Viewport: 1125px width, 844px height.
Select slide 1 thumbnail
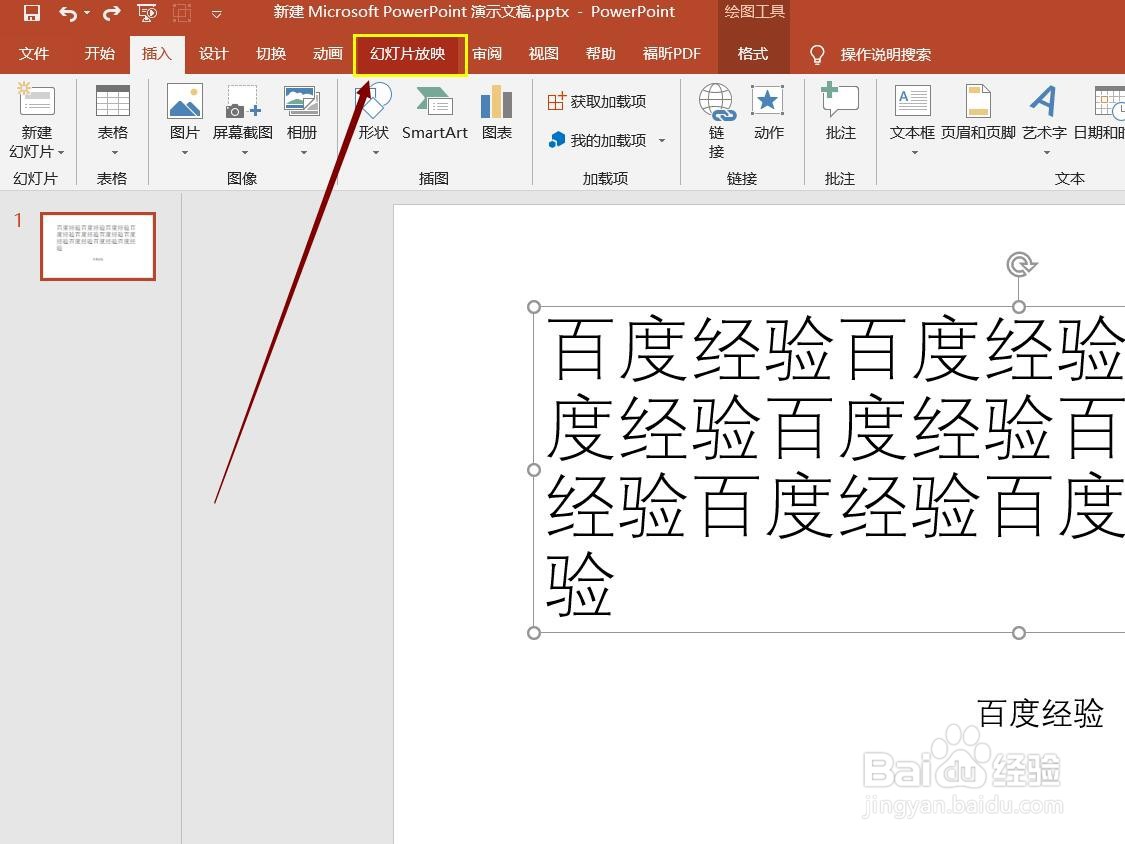tap(98, 246)
